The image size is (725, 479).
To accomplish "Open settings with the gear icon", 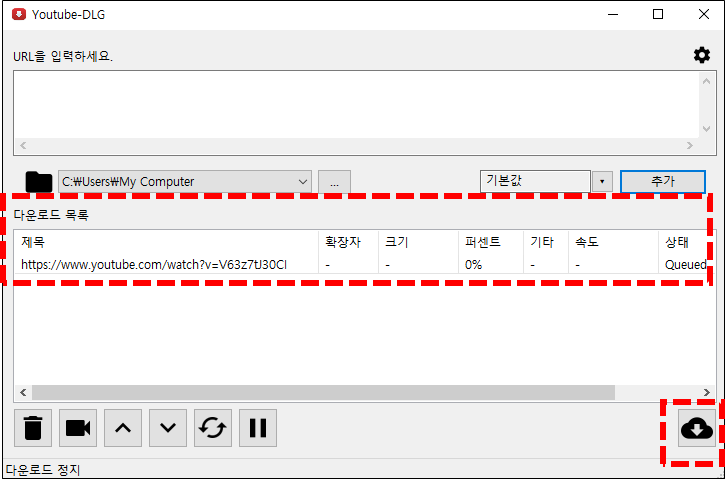I will (x=702, y=55).
